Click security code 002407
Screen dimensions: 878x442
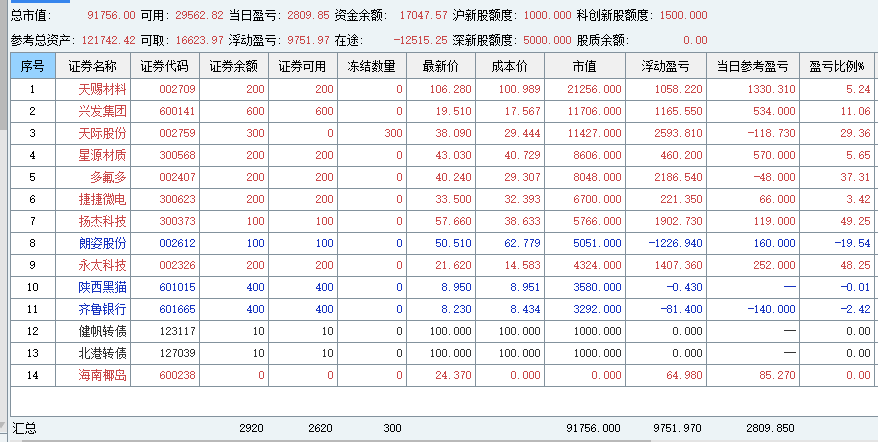tap(178, 178)
